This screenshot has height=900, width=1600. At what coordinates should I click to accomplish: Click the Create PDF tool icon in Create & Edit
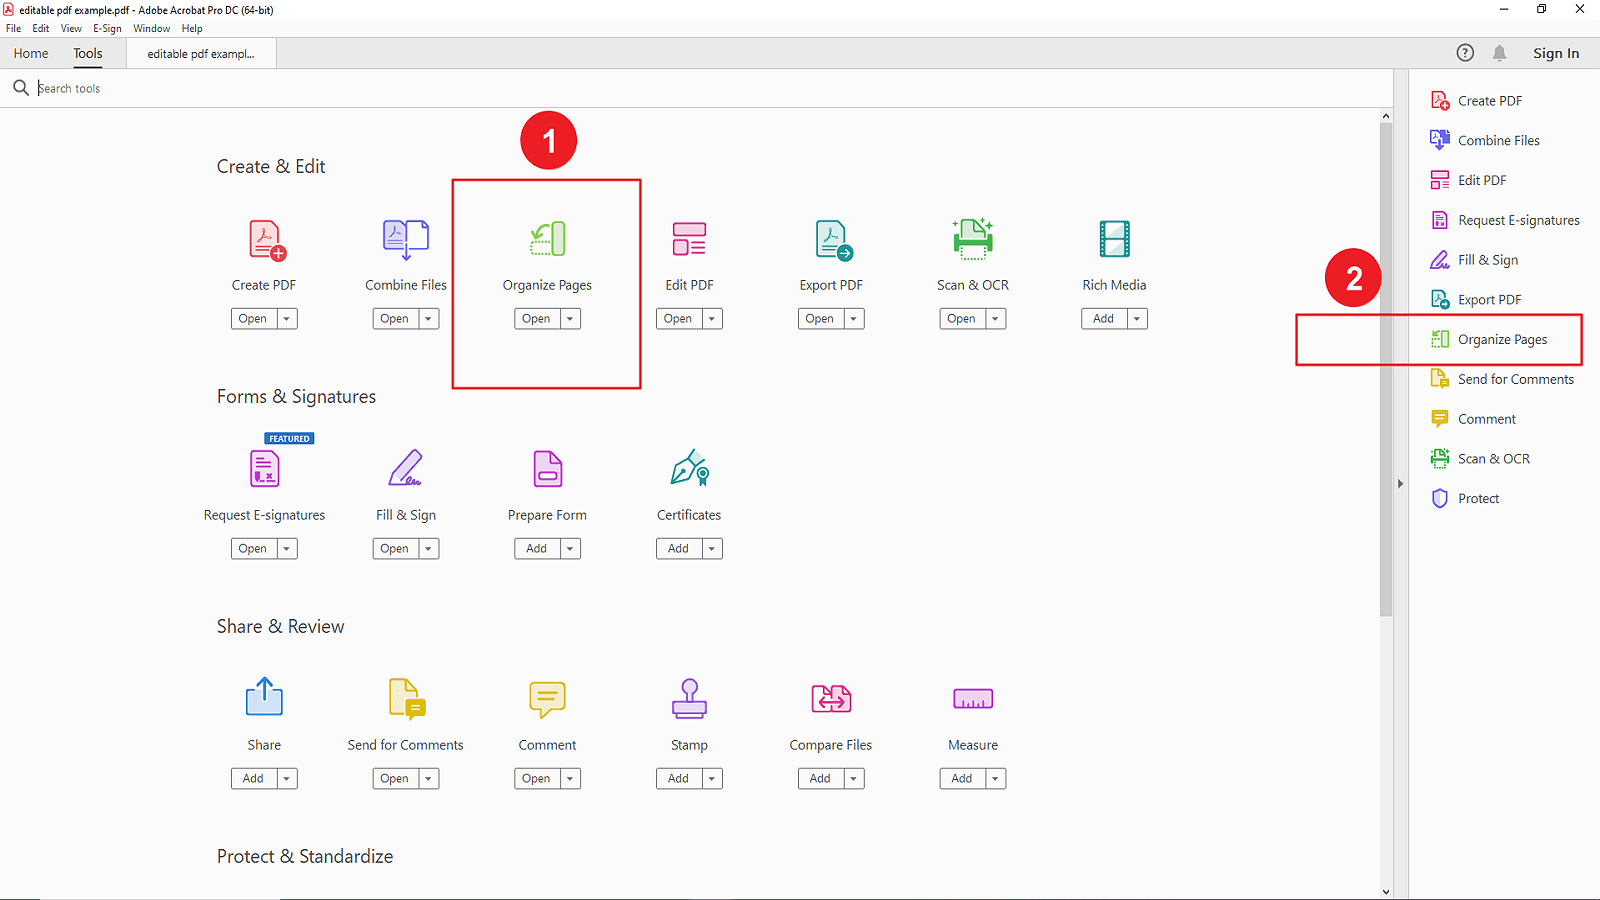tap(266, 240)
